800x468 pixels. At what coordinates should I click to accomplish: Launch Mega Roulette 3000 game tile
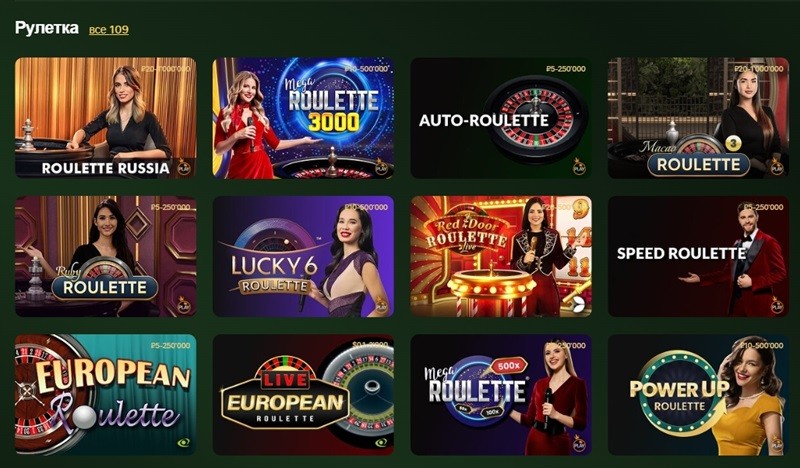303,118
